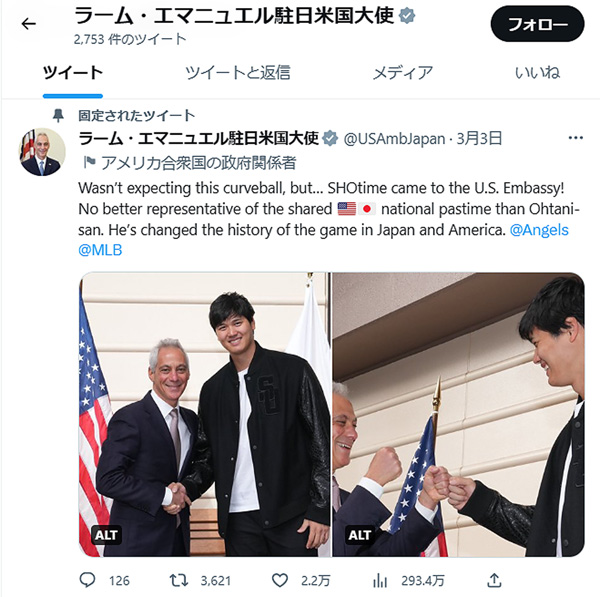600x597 pixels.
Task: Click the verified badge in the header
Action: click(407, 16)
